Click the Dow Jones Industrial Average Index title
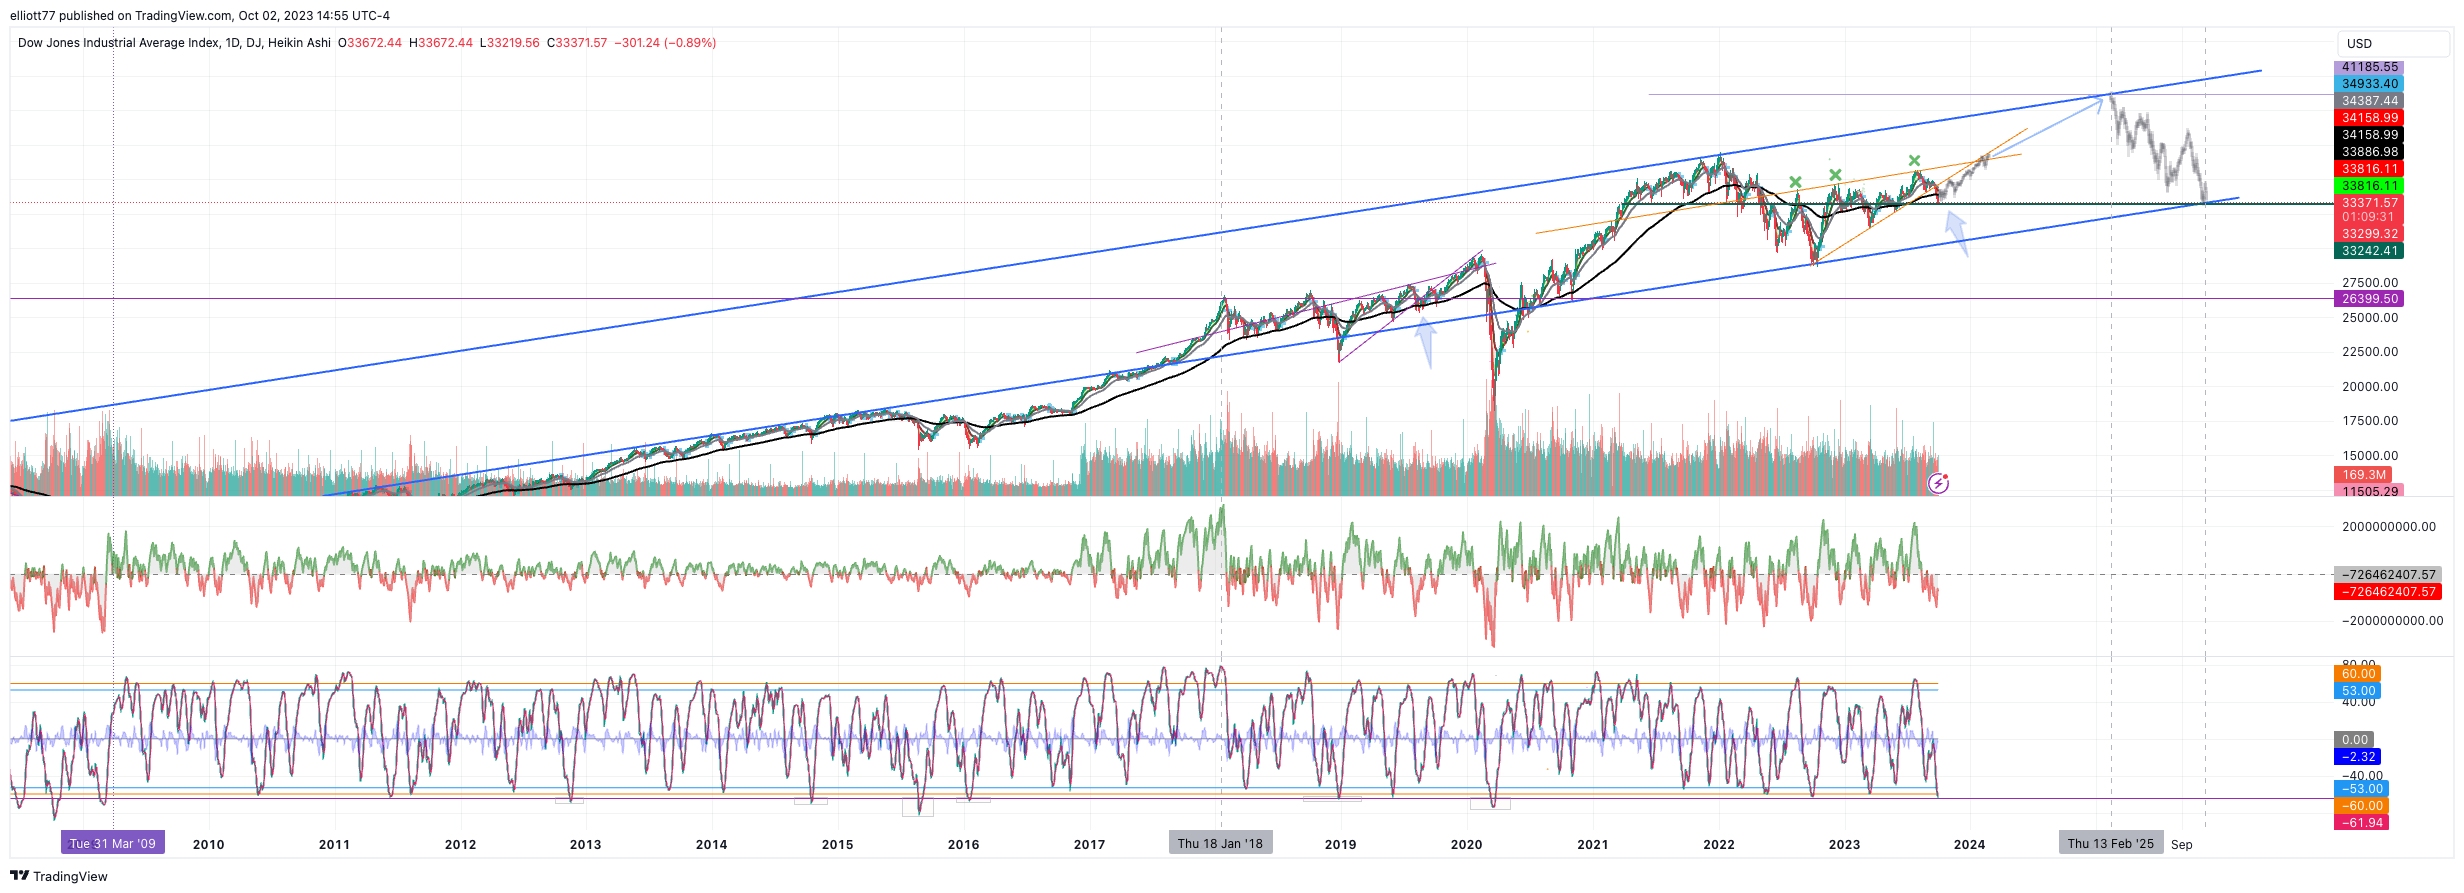The image size is (2464, 893). (x=120, y=43)
